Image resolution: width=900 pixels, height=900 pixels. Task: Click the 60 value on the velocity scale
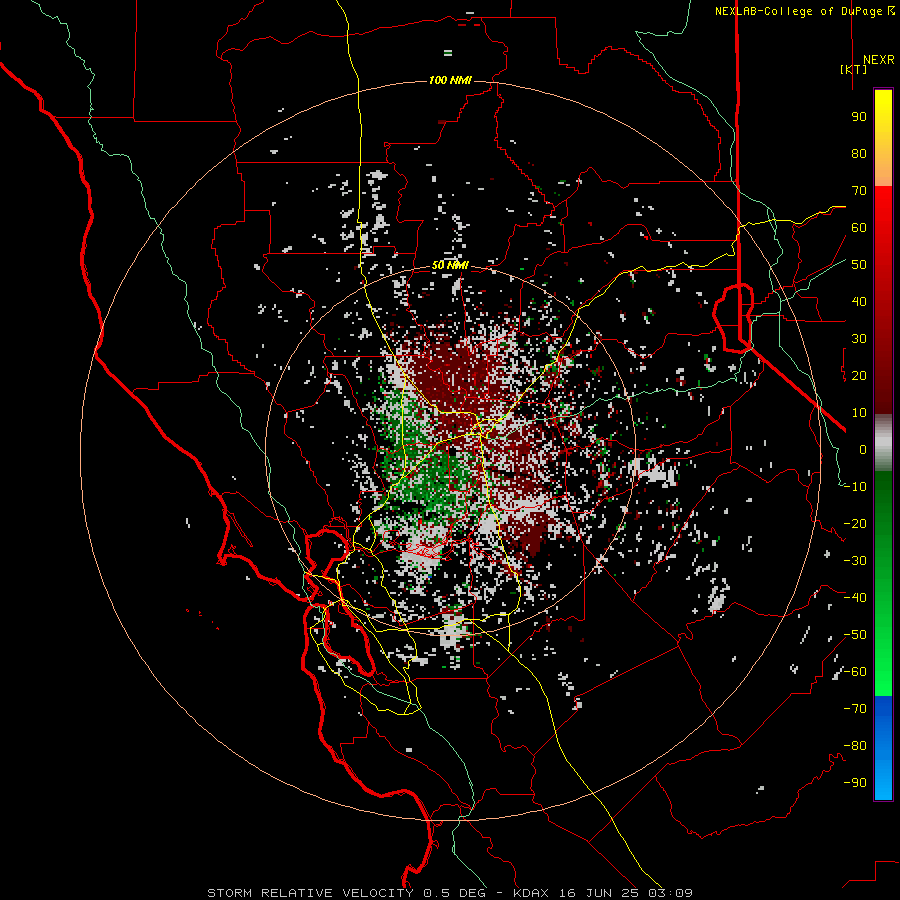859,228
